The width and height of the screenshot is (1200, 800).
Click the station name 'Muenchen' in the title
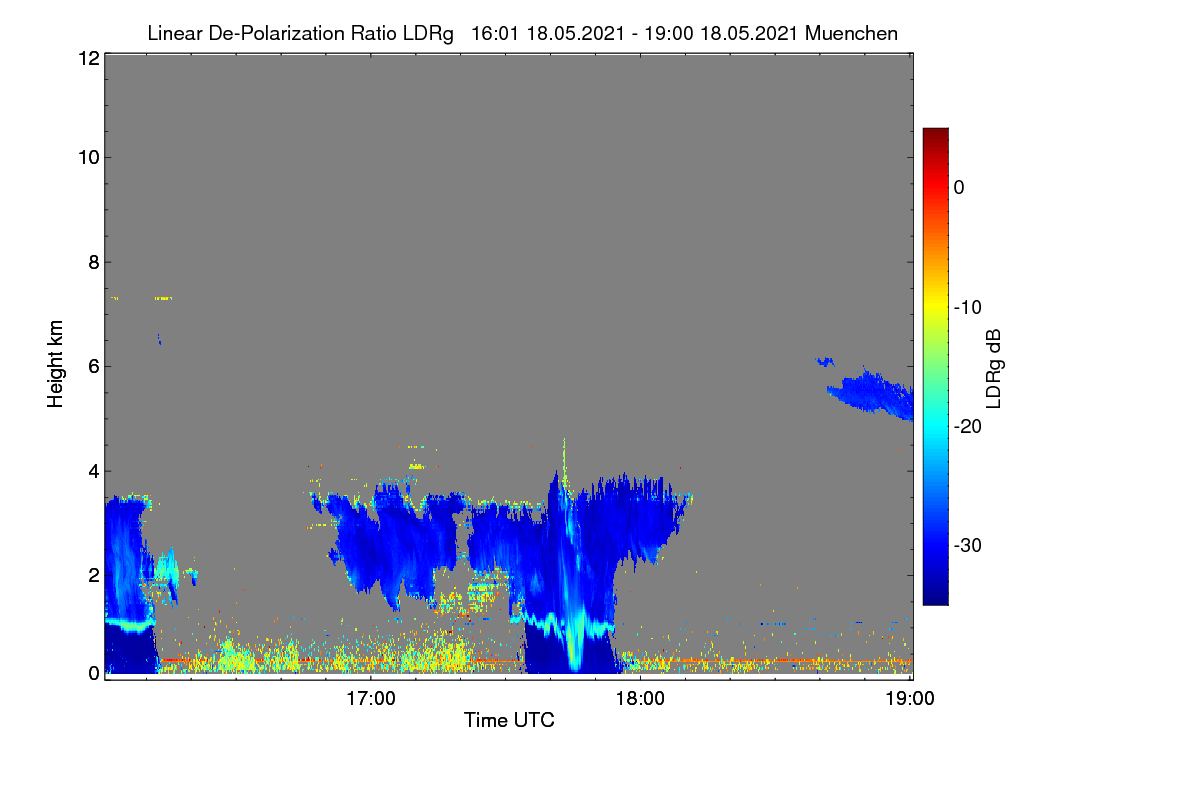[850, 33]
